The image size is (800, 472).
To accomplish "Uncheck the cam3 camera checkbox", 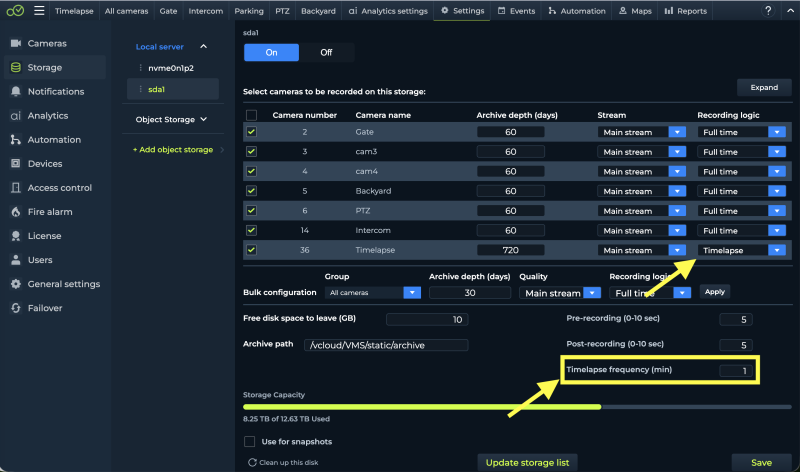I will click(252, 152).
